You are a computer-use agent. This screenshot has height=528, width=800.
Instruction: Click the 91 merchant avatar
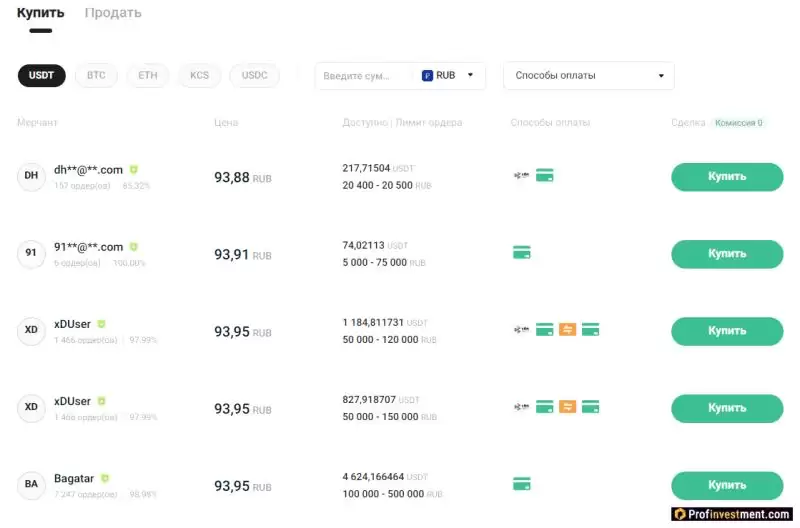[x=31, y=253]
